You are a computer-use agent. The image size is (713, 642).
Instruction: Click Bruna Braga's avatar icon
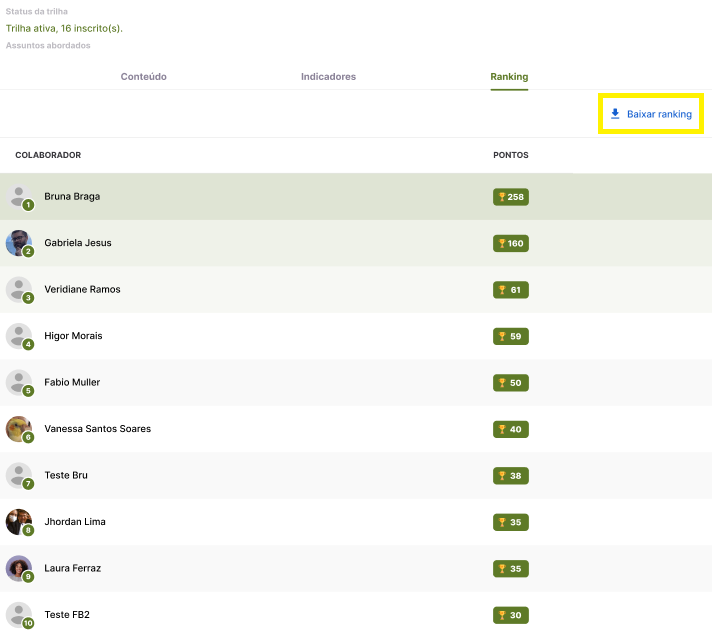(19, 197)
